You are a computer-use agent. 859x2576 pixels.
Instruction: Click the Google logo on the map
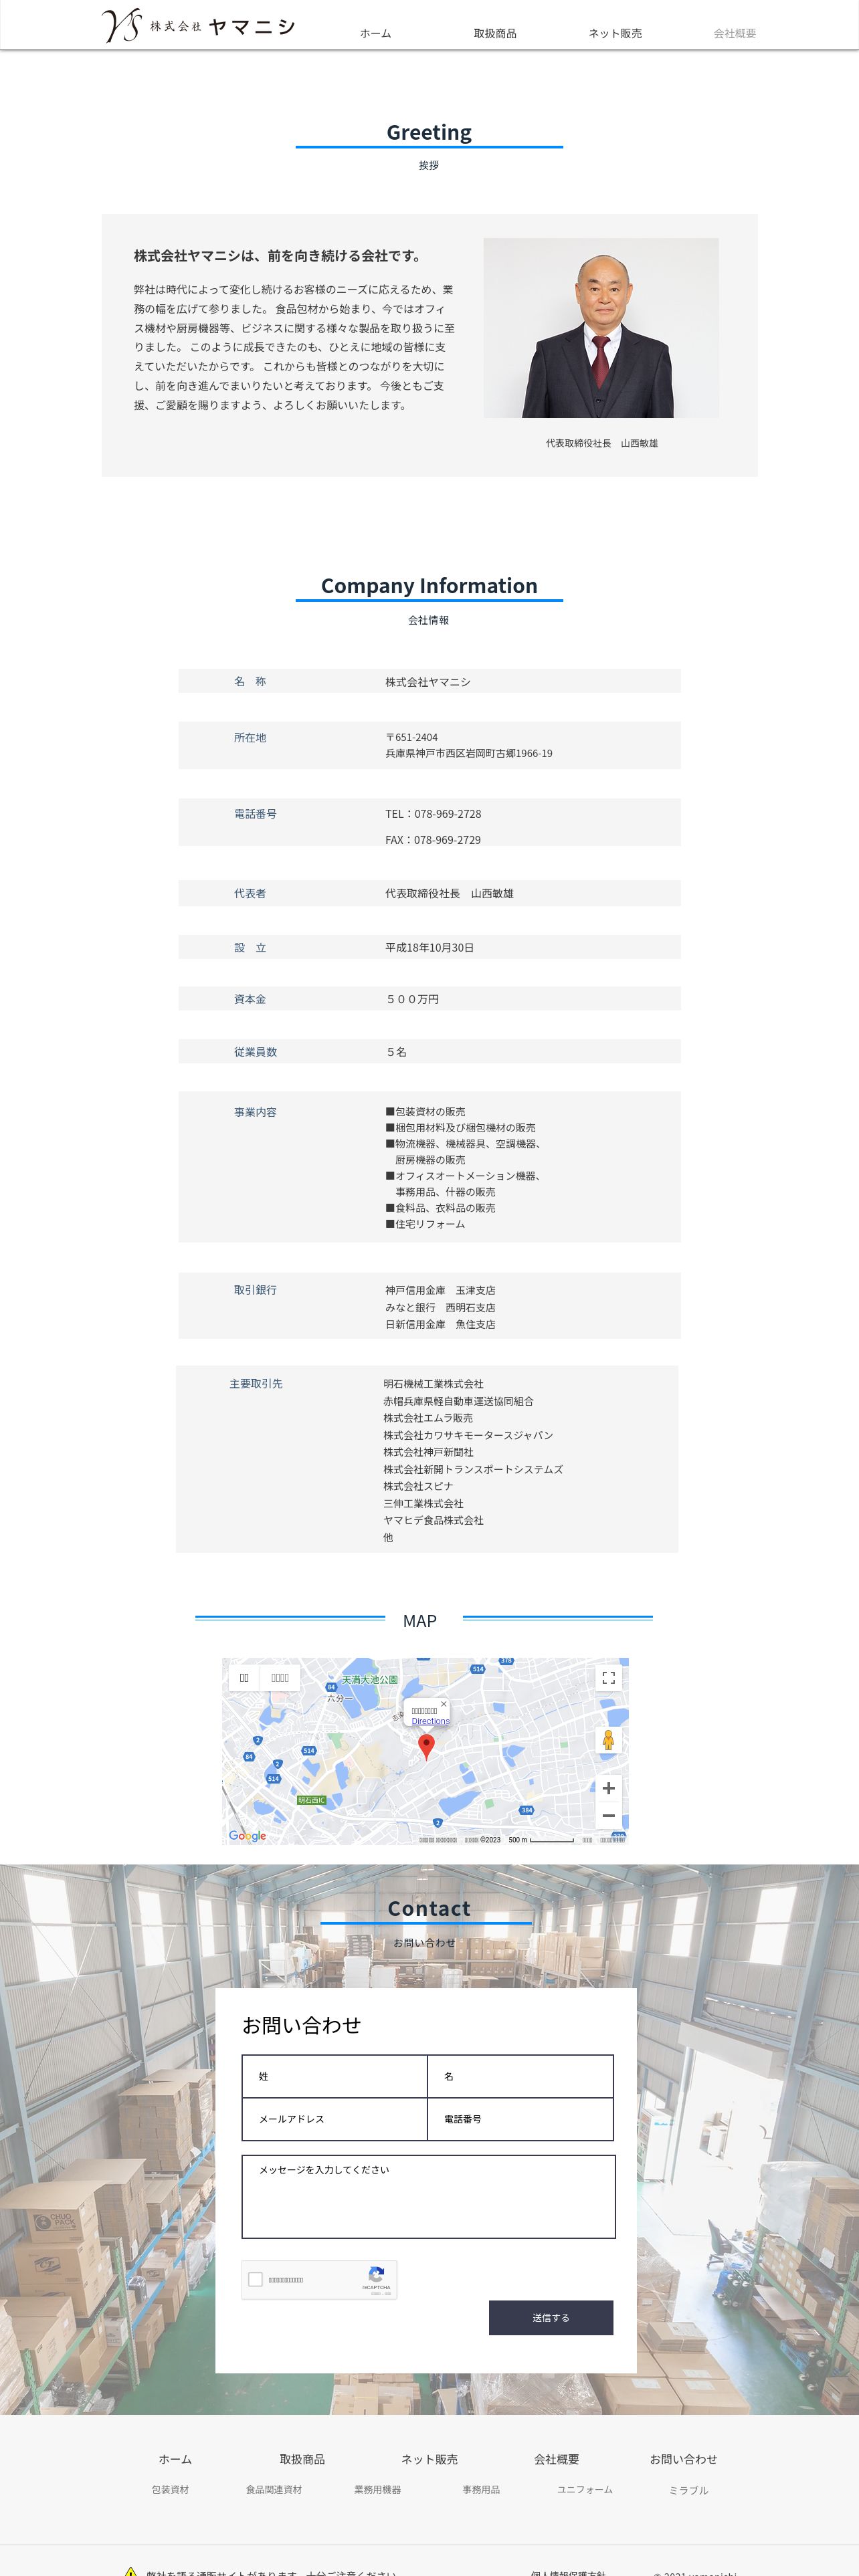point(247,1835)
